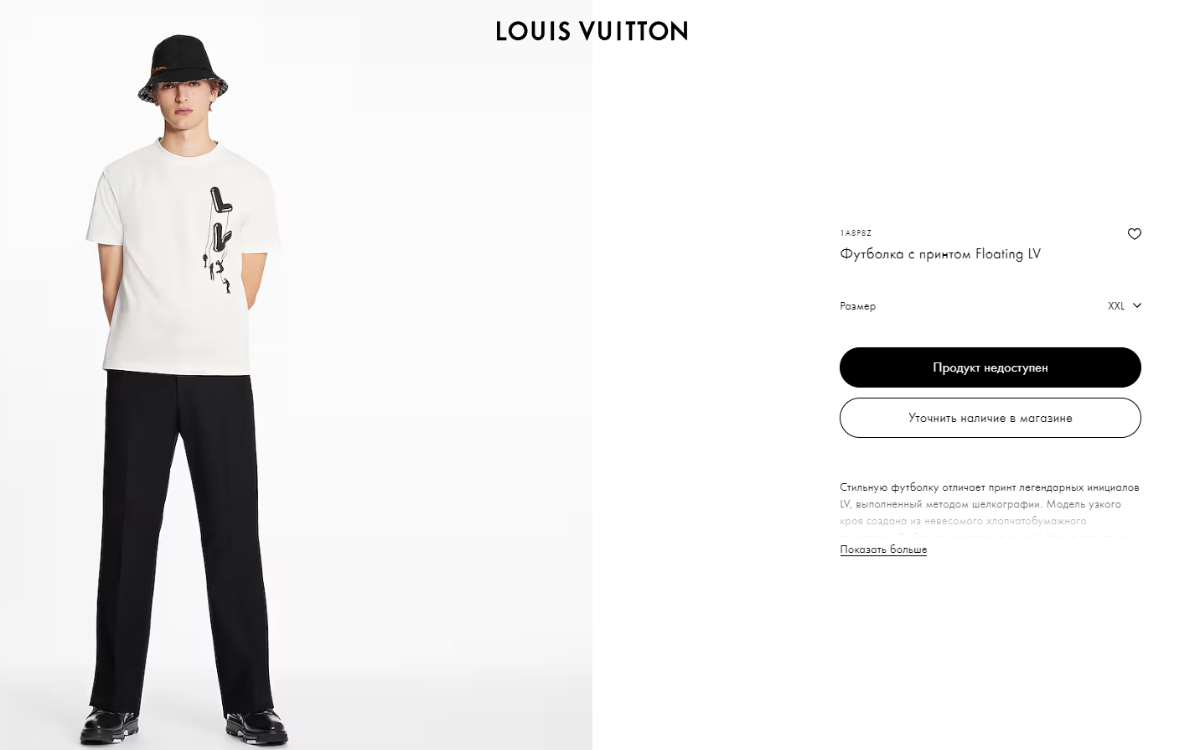Click the chevron arrow beside XXL
The height and width of the screenshot is (750, 1200).
(x=1136, y=306)
